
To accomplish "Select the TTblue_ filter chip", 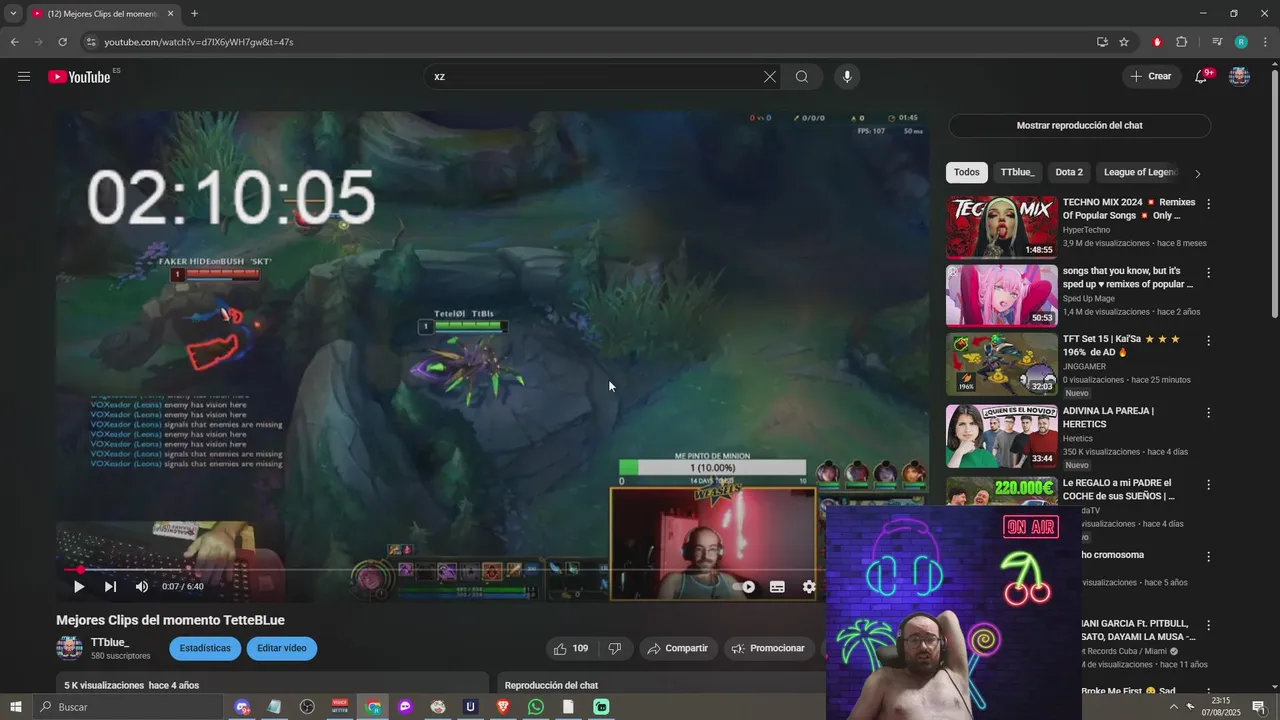I will [1017, 172].
